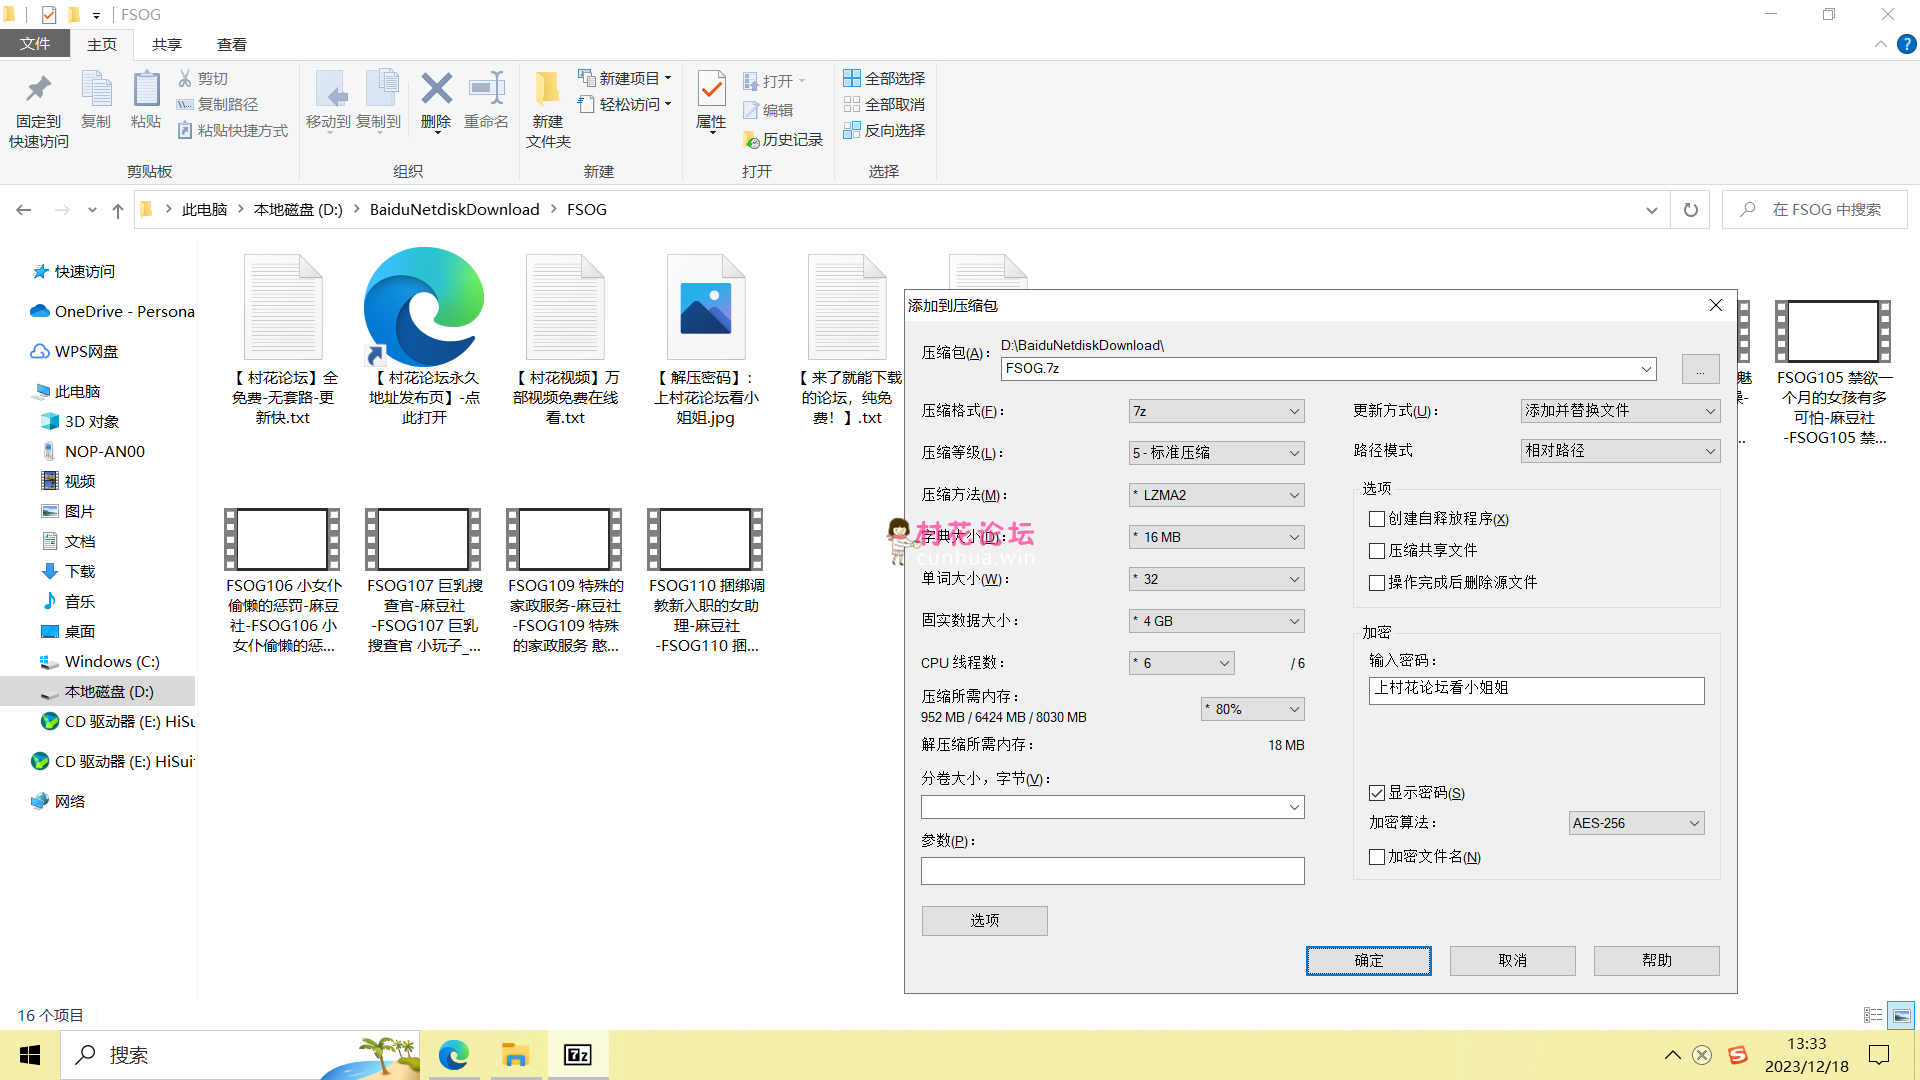The height and width of the screenshot is (1080, 1920).
Task: Open the Edge shortcut file 村花论坛永久地址发布页
Action: click(424, 337)
